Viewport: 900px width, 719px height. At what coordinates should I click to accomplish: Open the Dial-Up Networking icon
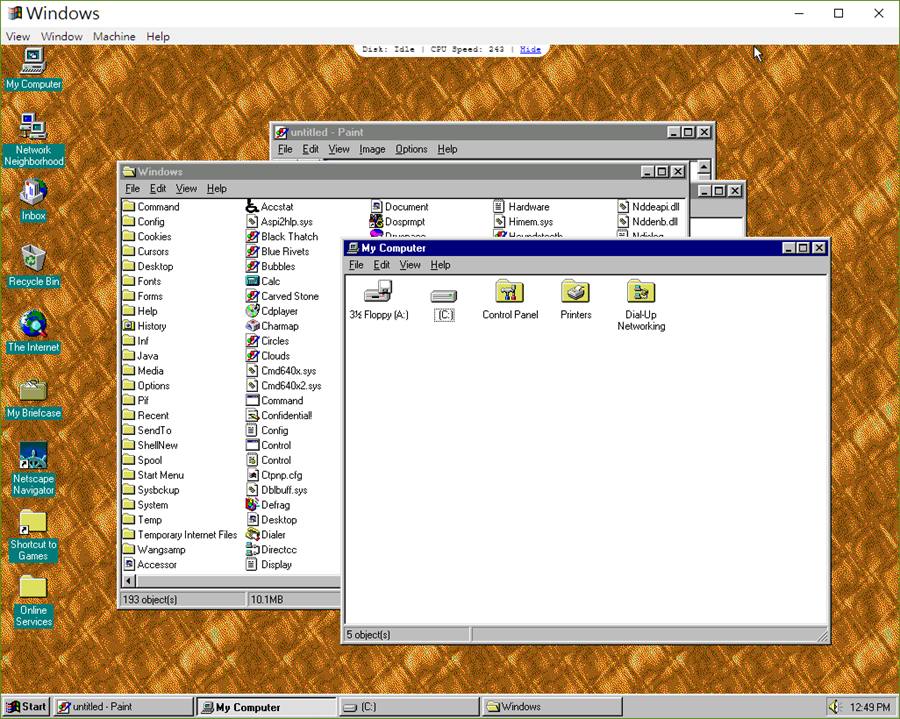[x=641, y=293]
